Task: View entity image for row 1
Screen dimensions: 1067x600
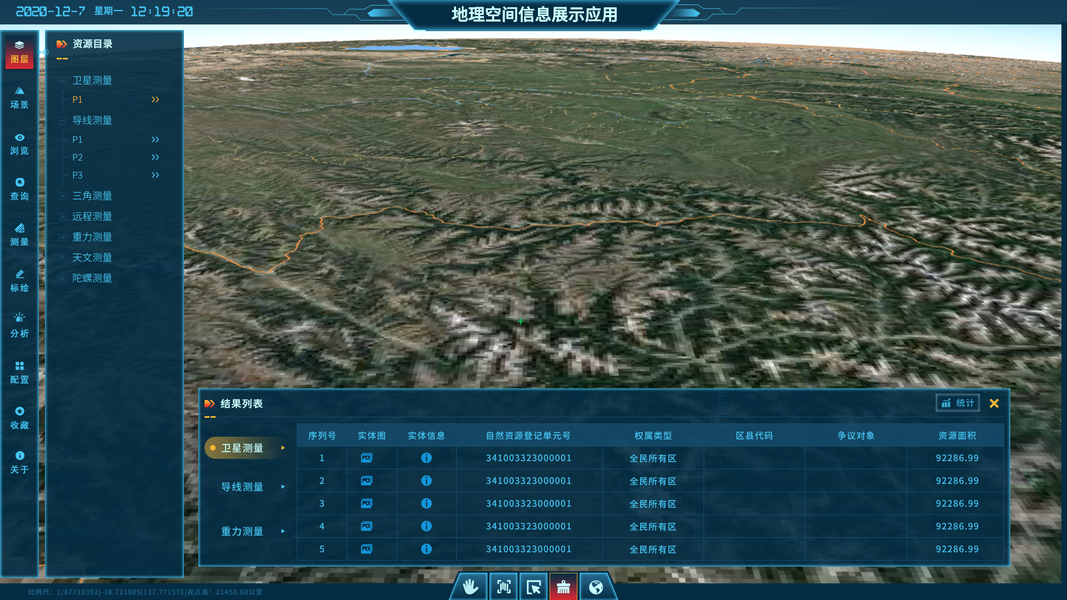Action: coord(366,459)
